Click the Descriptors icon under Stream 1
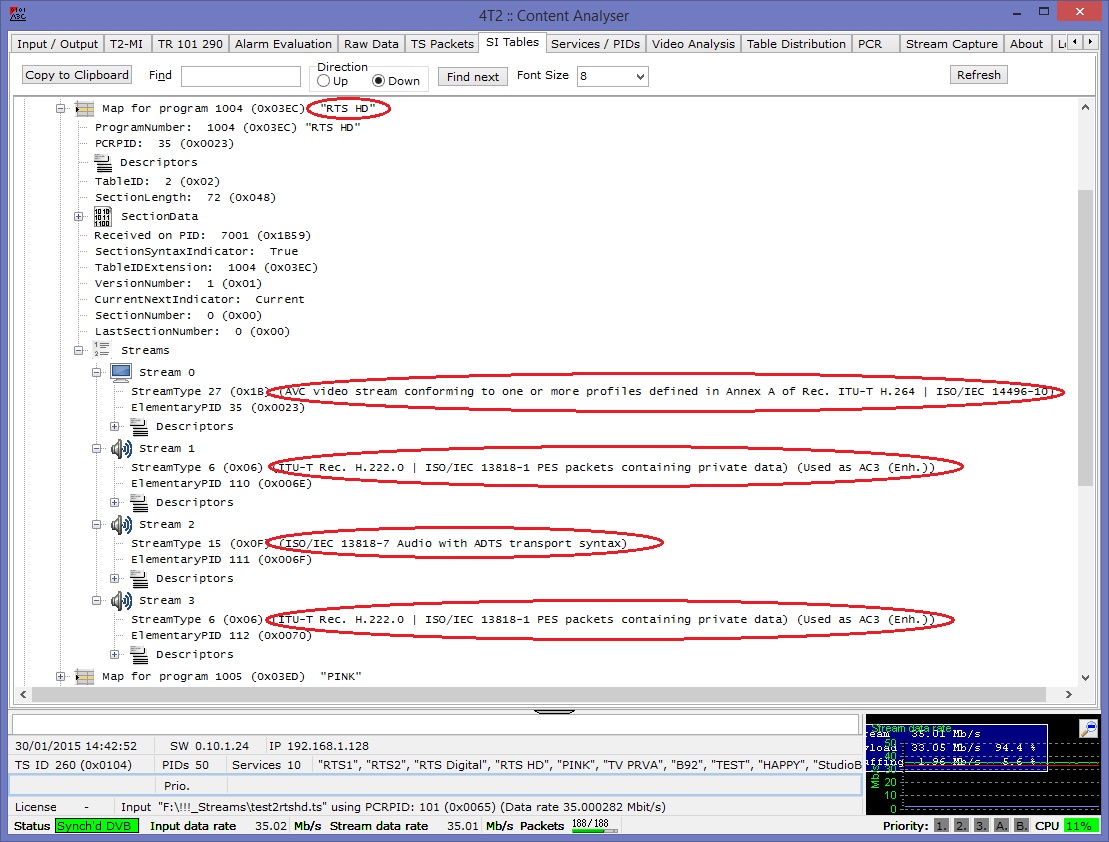Screen dimensions: 1109x842 [x=139, y=502]
